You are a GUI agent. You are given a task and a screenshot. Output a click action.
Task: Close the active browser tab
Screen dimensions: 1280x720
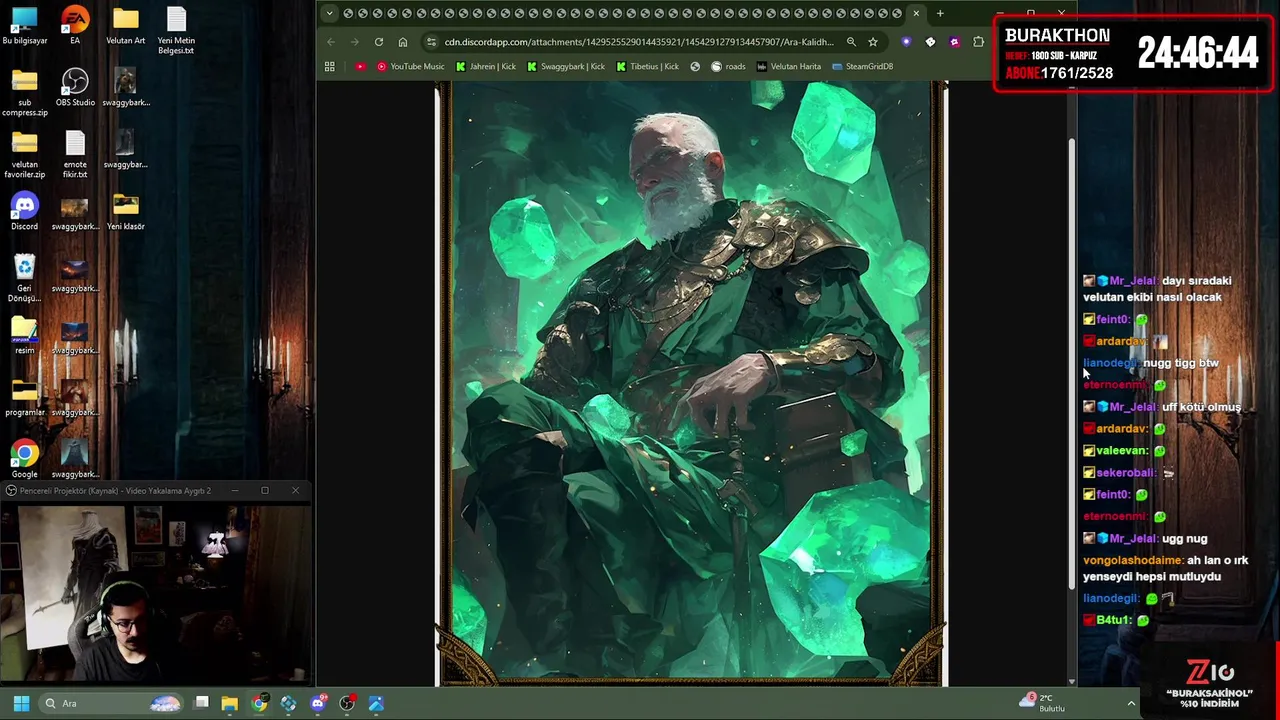tap(915, 13)
